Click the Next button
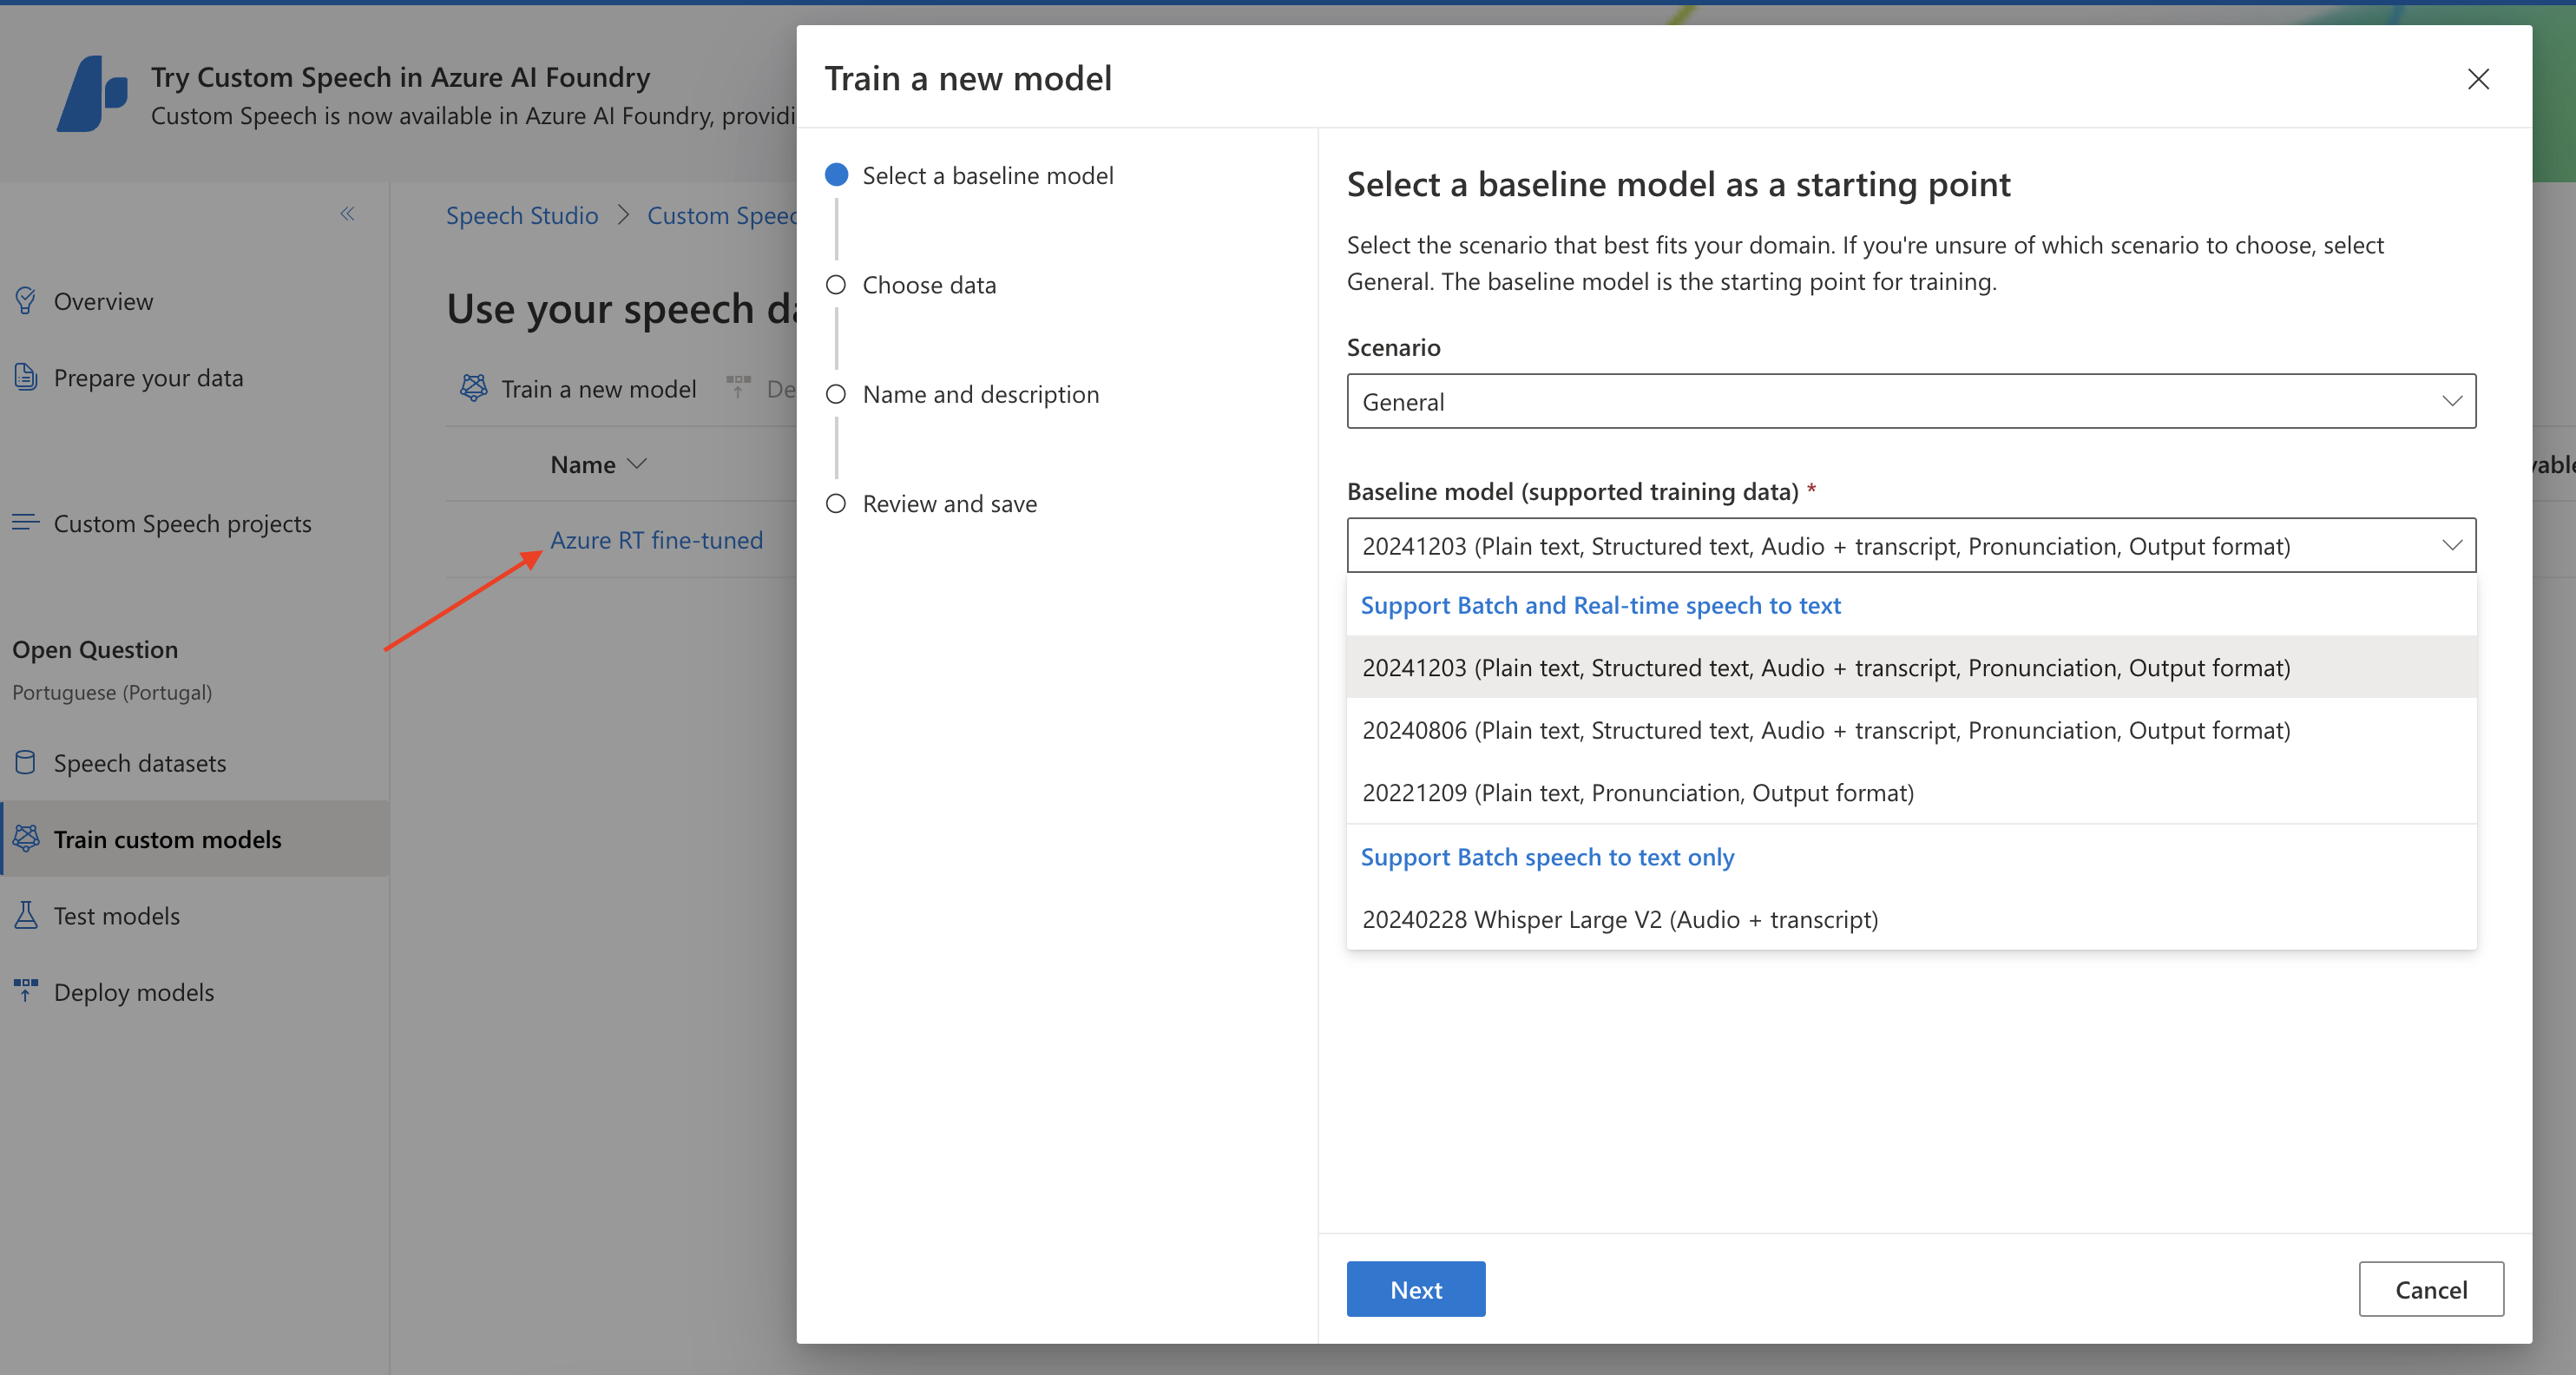 pos(1415,1289)
